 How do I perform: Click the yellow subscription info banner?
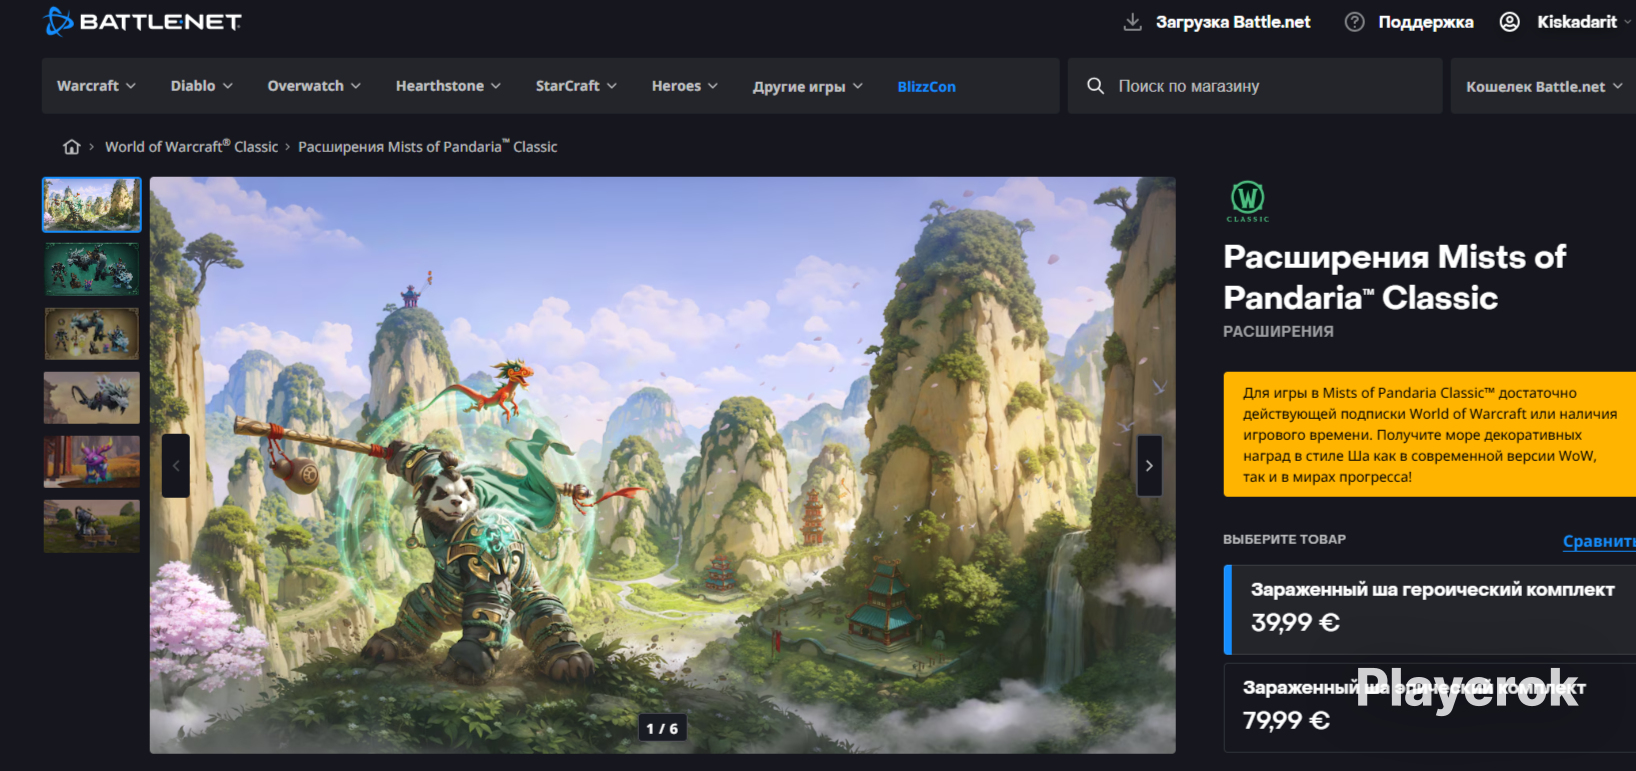tap(1430, 434)
